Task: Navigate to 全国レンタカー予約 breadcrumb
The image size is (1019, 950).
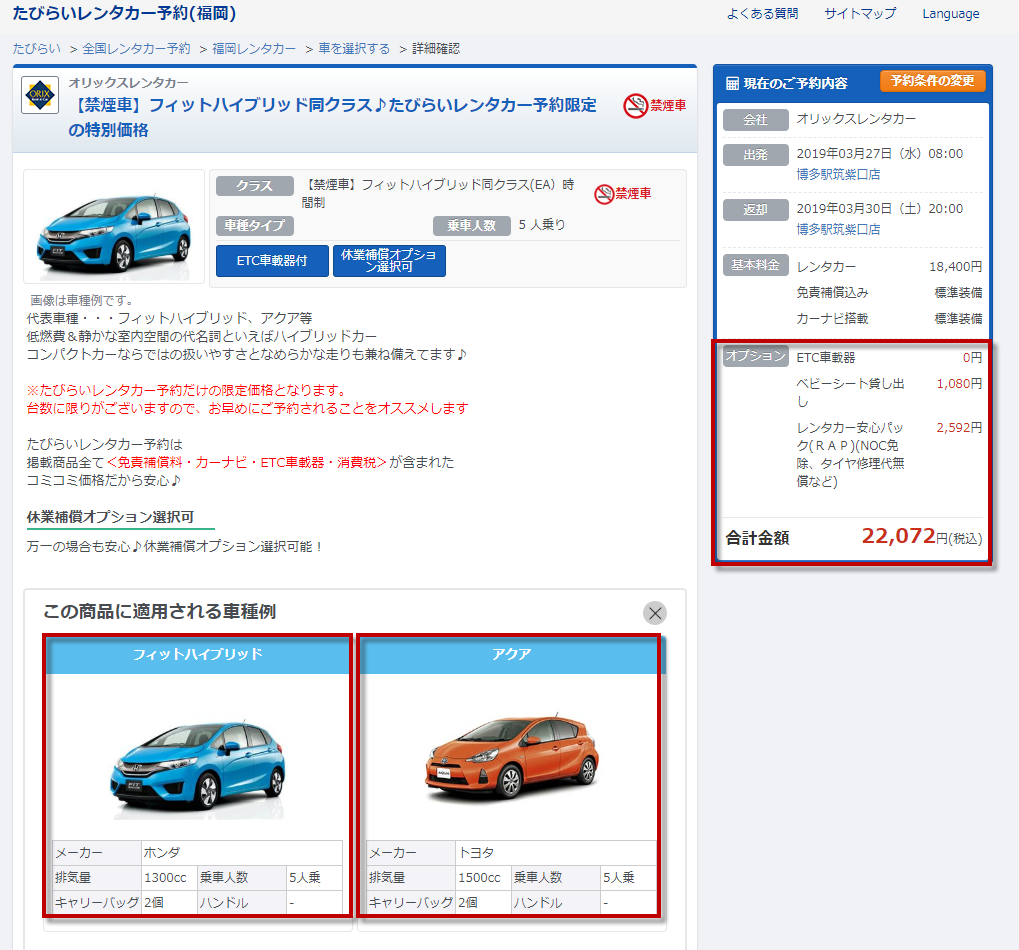Action: (x=136, y=49)
